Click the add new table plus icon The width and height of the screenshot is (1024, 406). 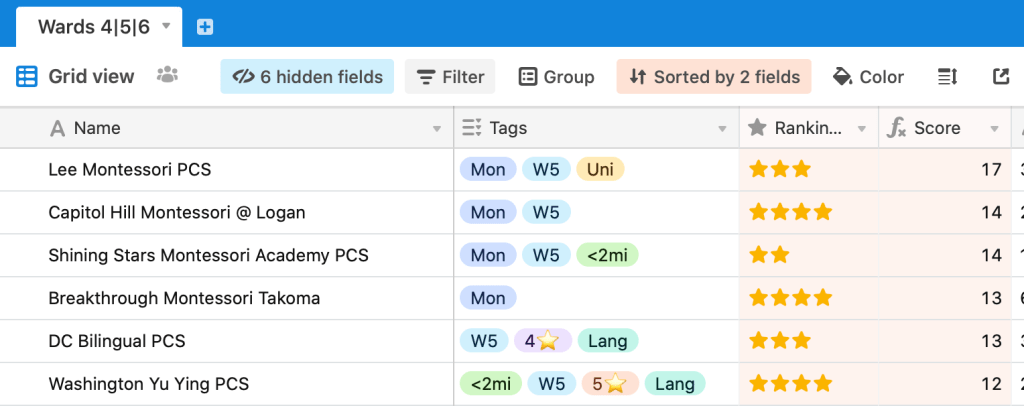pyautogui.click(x=205, y=27)
